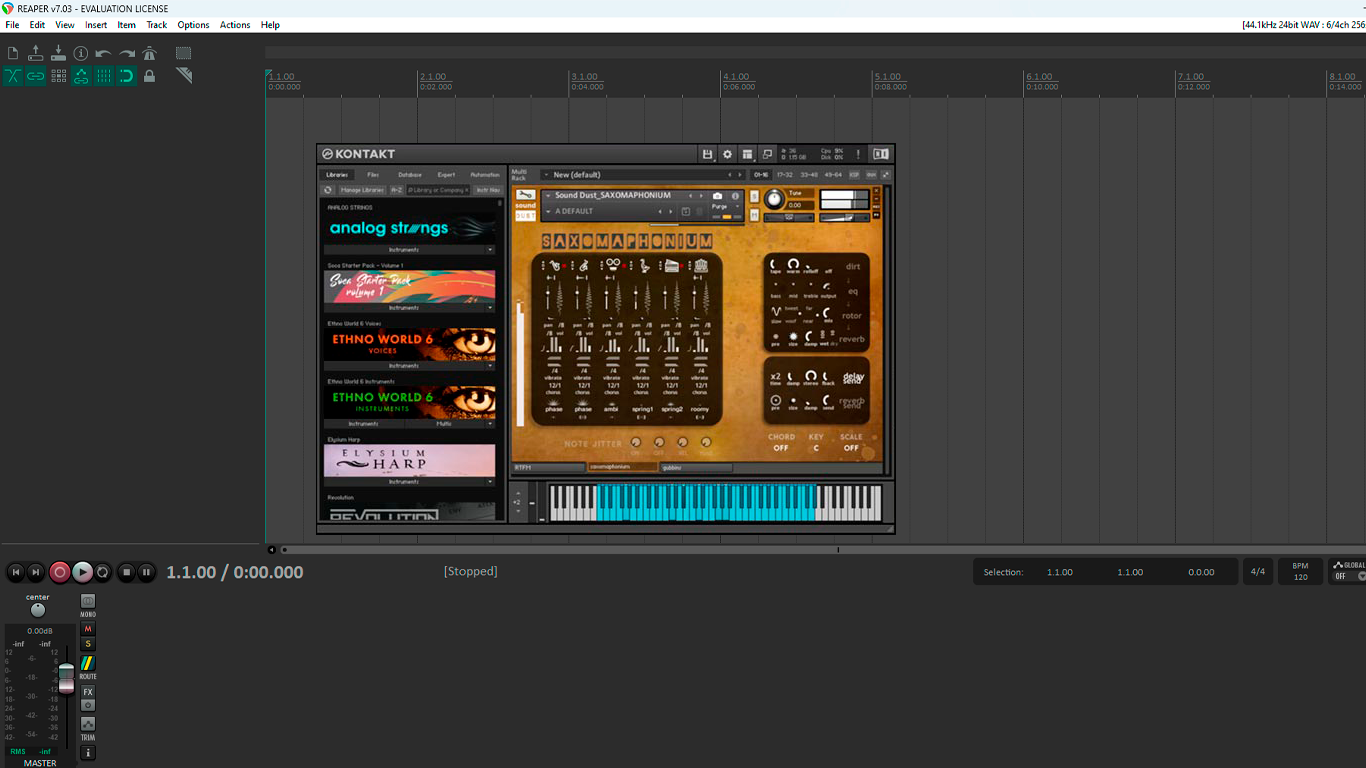The image size is (1366, 768).
Task: Open the Options menu
Action: tap(193, 25)
